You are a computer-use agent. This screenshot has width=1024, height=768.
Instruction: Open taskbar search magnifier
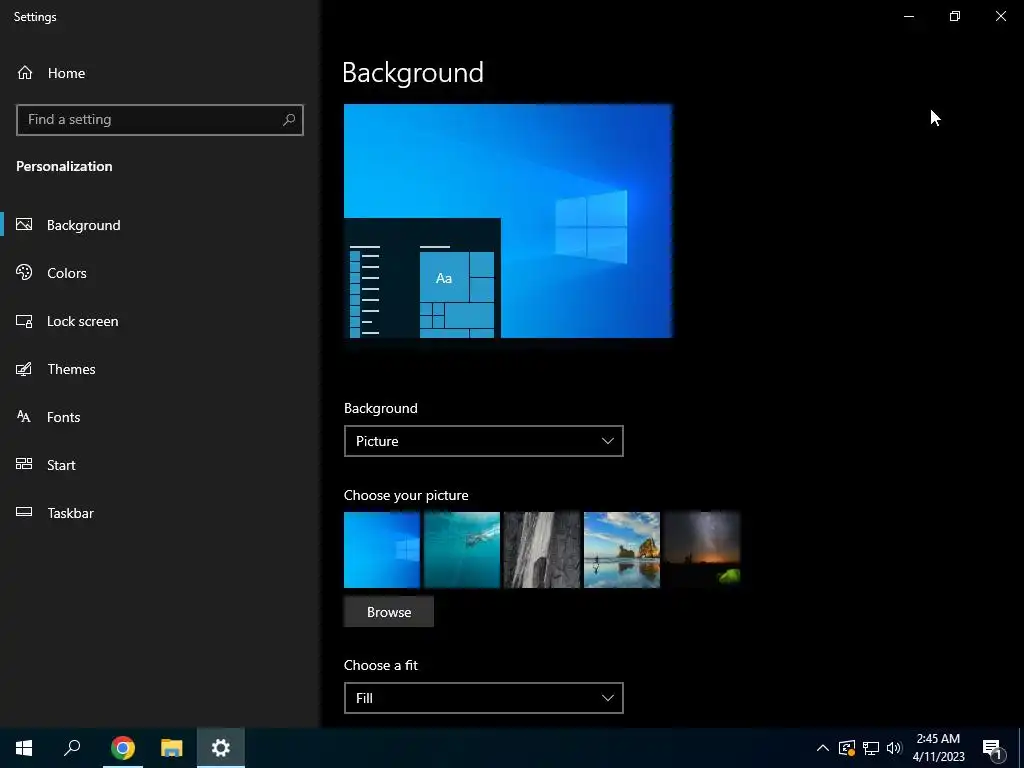point(72,748)
